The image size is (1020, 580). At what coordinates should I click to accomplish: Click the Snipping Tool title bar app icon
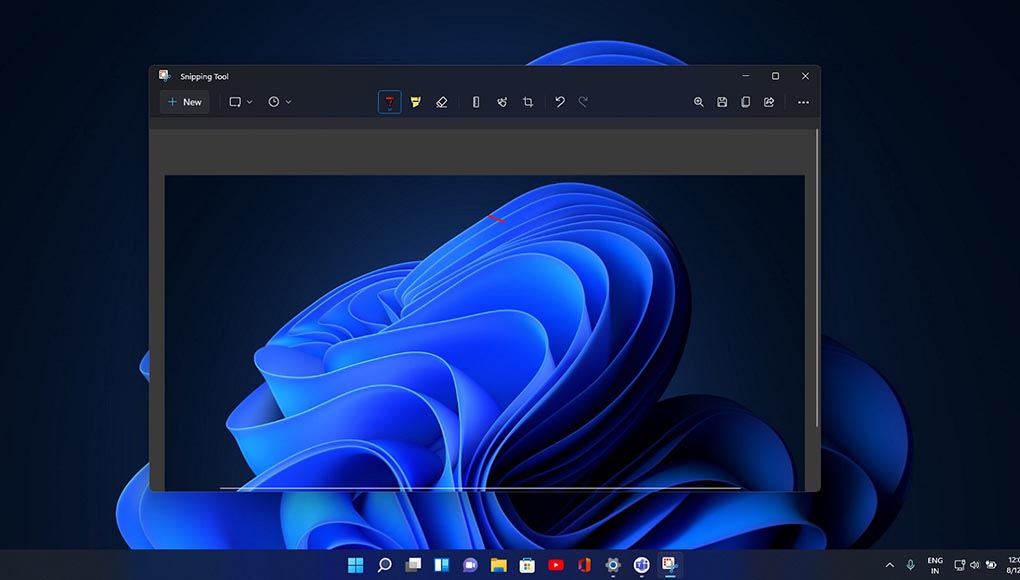coord(165,76)
